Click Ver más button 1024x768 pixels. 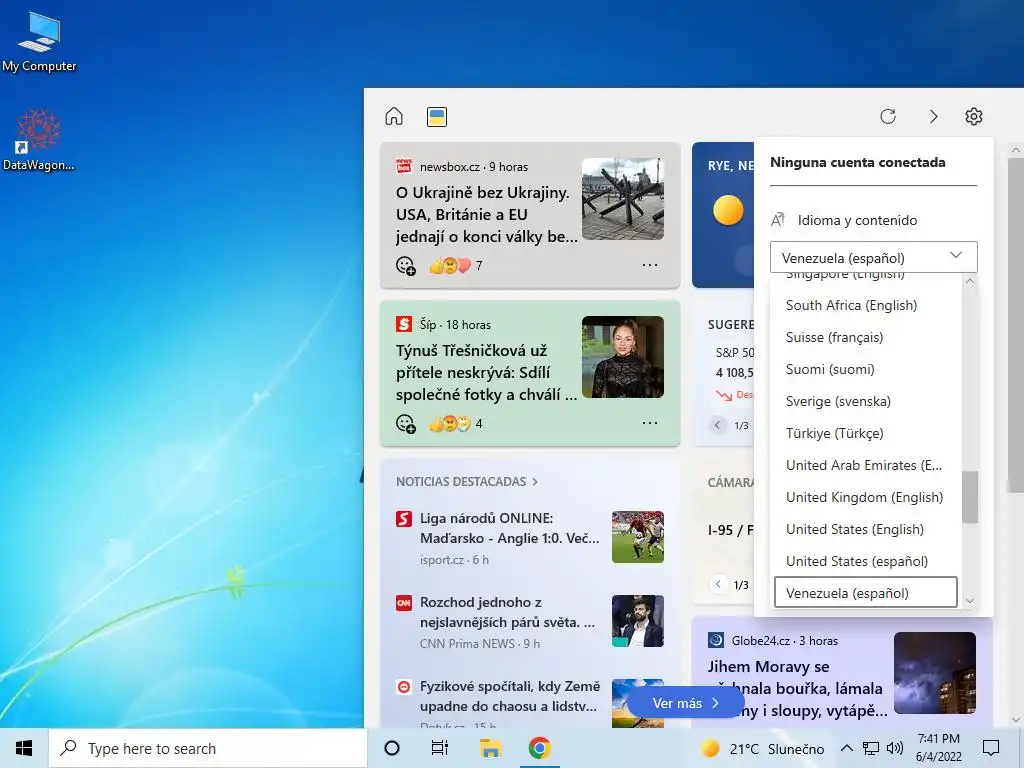coord(685,703)
